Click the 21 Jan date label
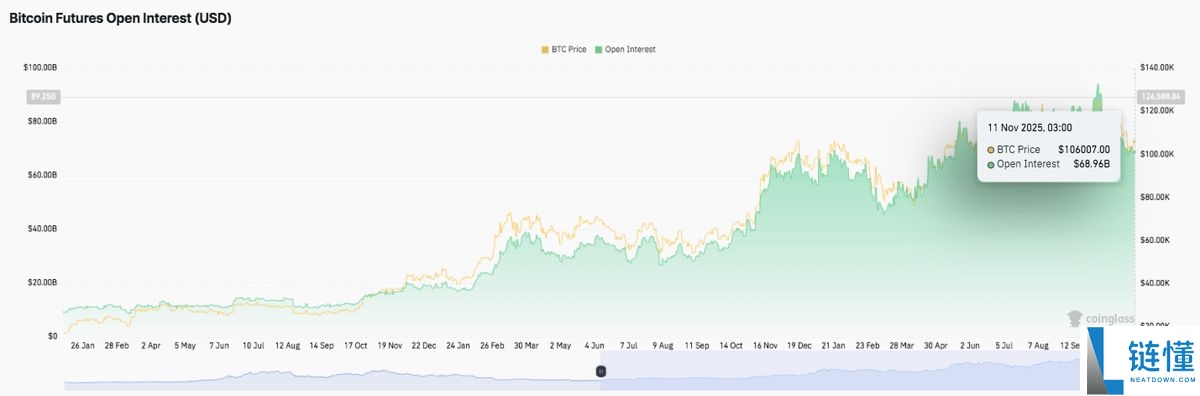 click(833, 345)
